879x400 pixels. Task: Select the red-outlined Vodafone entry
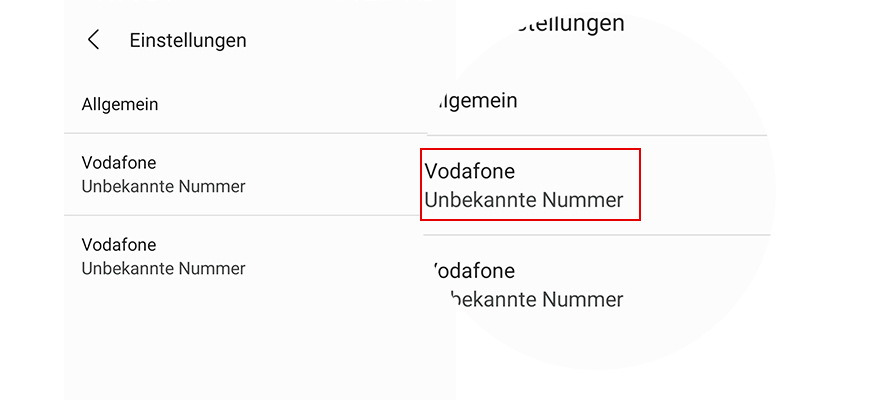(x=529, y=184)
